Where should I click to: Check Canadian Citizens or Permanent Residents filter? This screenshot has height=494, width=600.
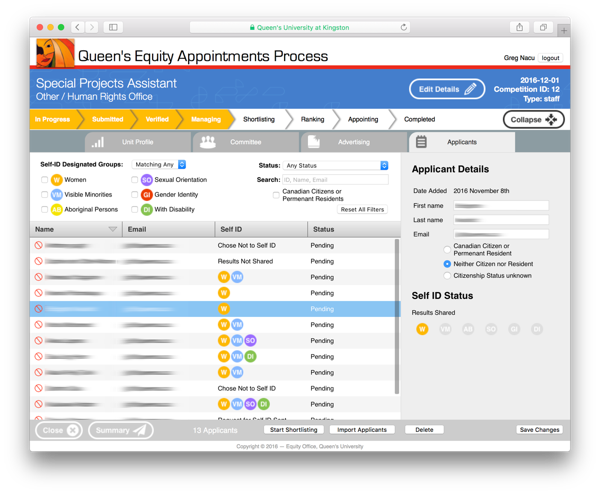point(276,195)
